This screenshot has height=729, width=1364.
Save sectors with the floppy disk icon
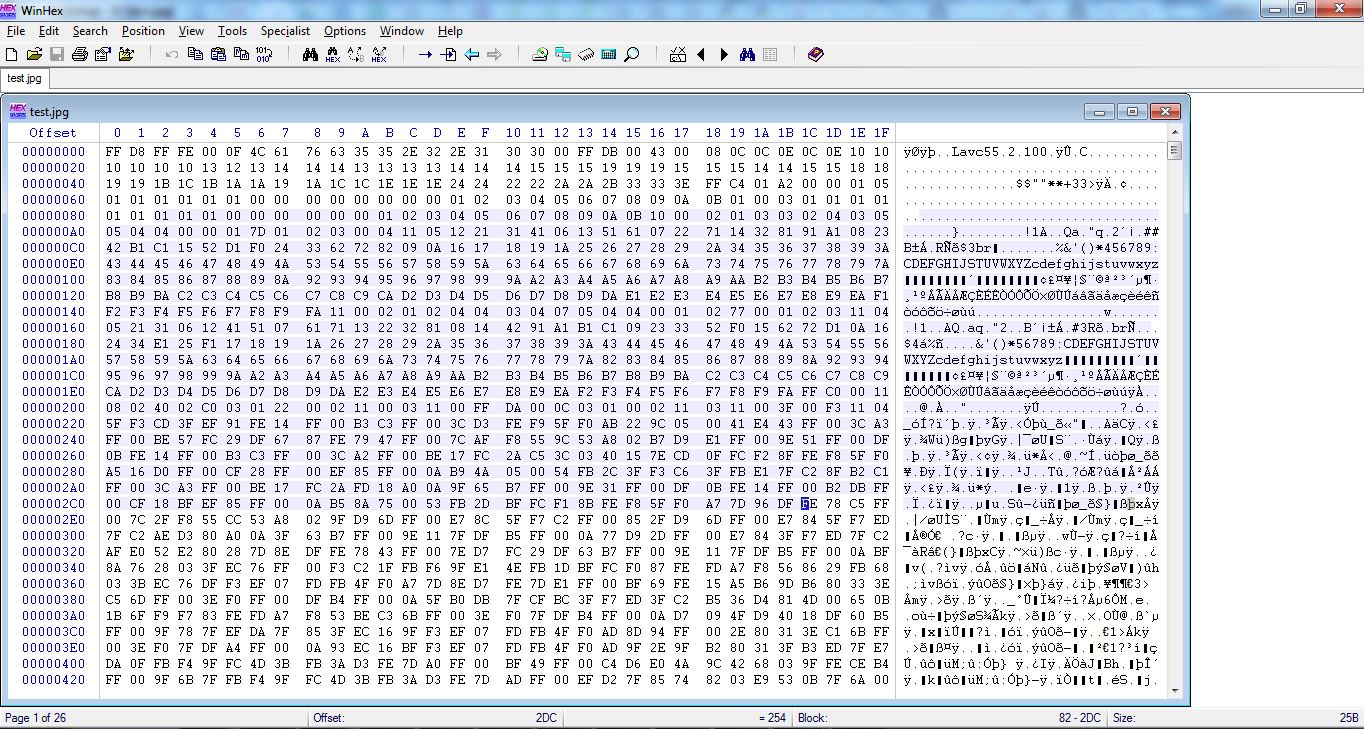coord(57,54)
